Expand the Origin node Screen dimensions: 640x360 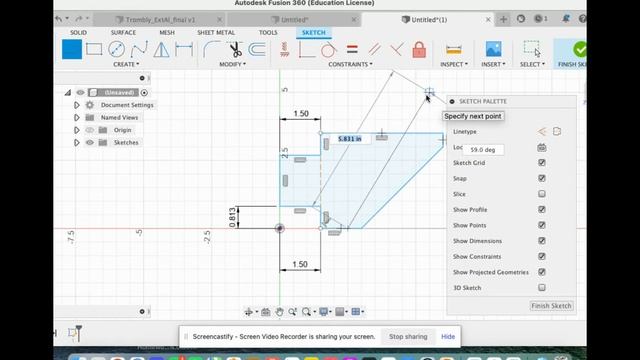tap(76, 130)
